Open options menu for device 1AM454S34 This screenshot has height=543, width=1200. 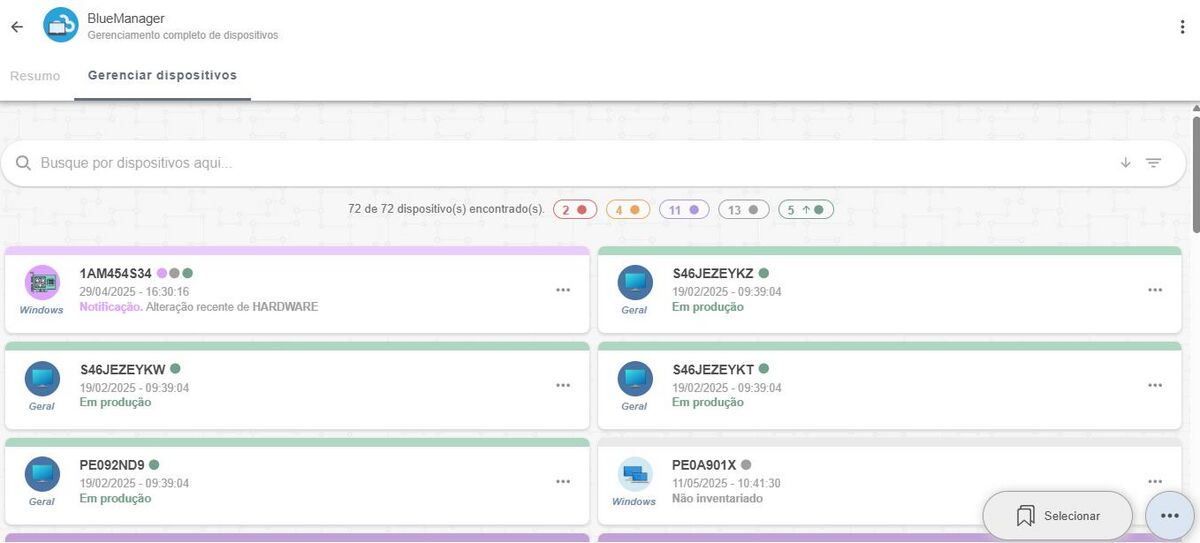(x=563, y=290)
